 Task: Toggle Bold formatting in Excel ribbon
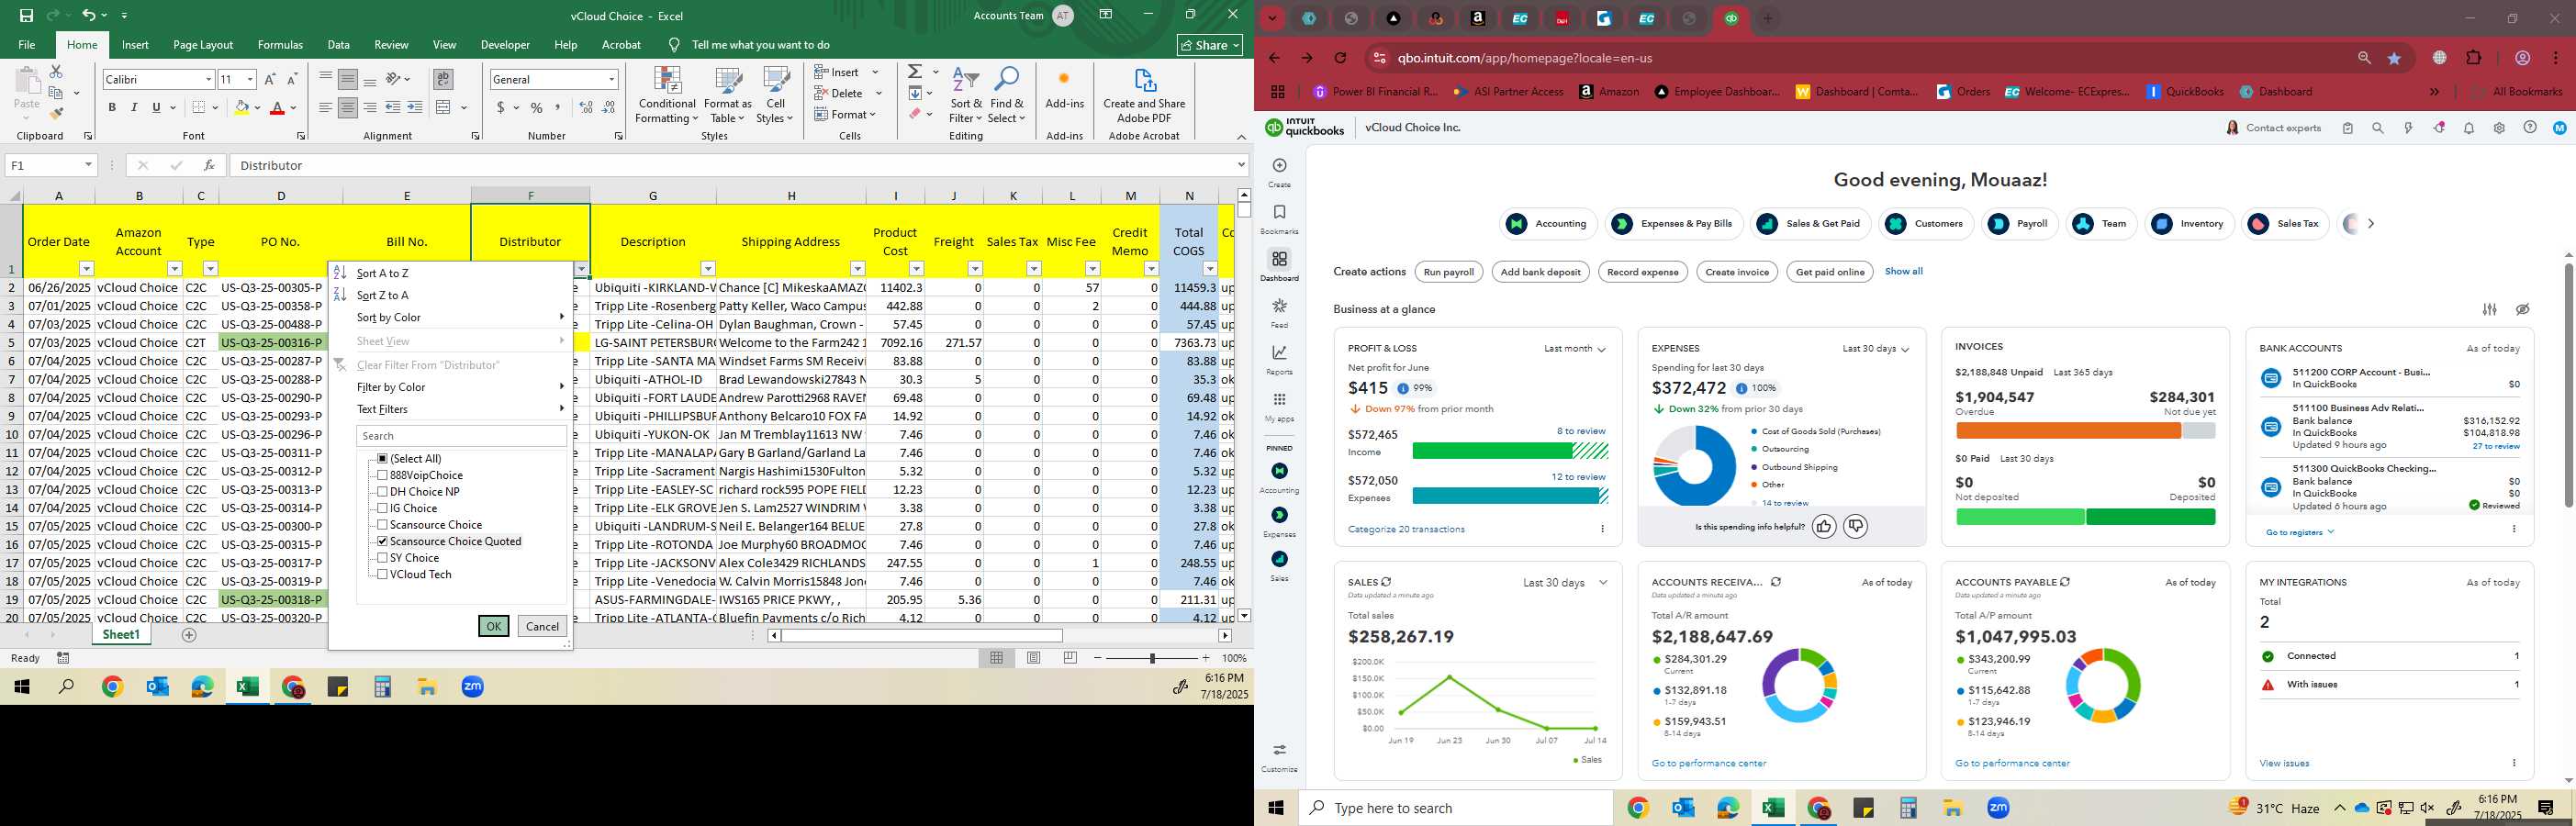(112, 107)
